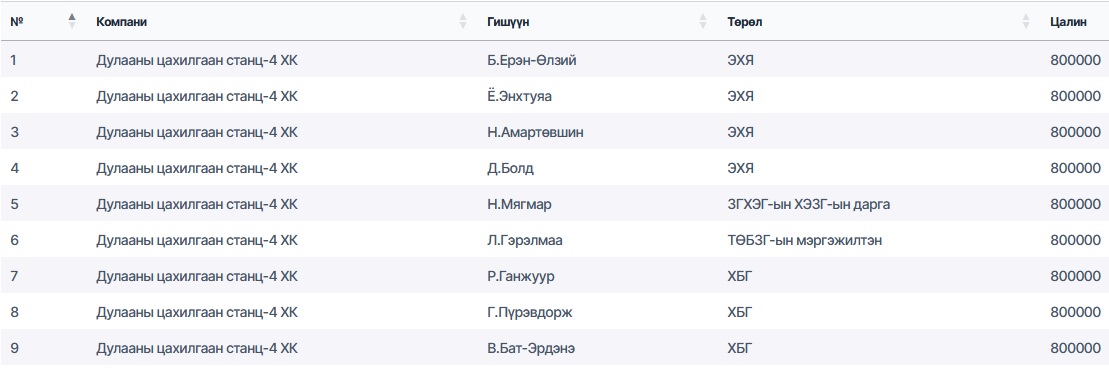Screen dimensions: 1109x372
Task: Click sort arrows beside Төрөл header
Action: 1026,21
